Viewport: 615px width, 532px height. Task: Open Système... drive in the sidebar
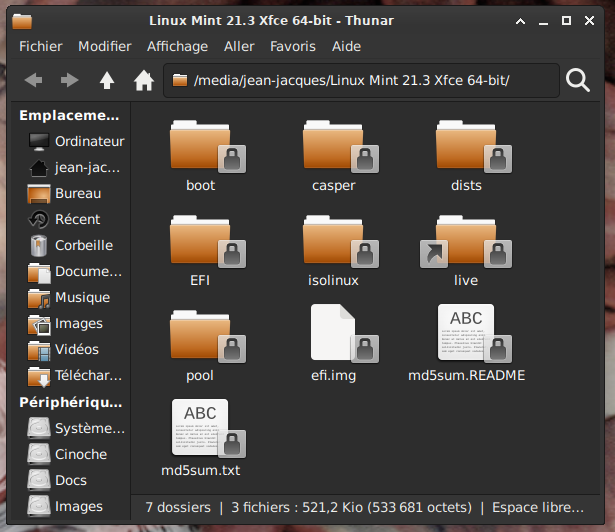(x=76, y=428)
